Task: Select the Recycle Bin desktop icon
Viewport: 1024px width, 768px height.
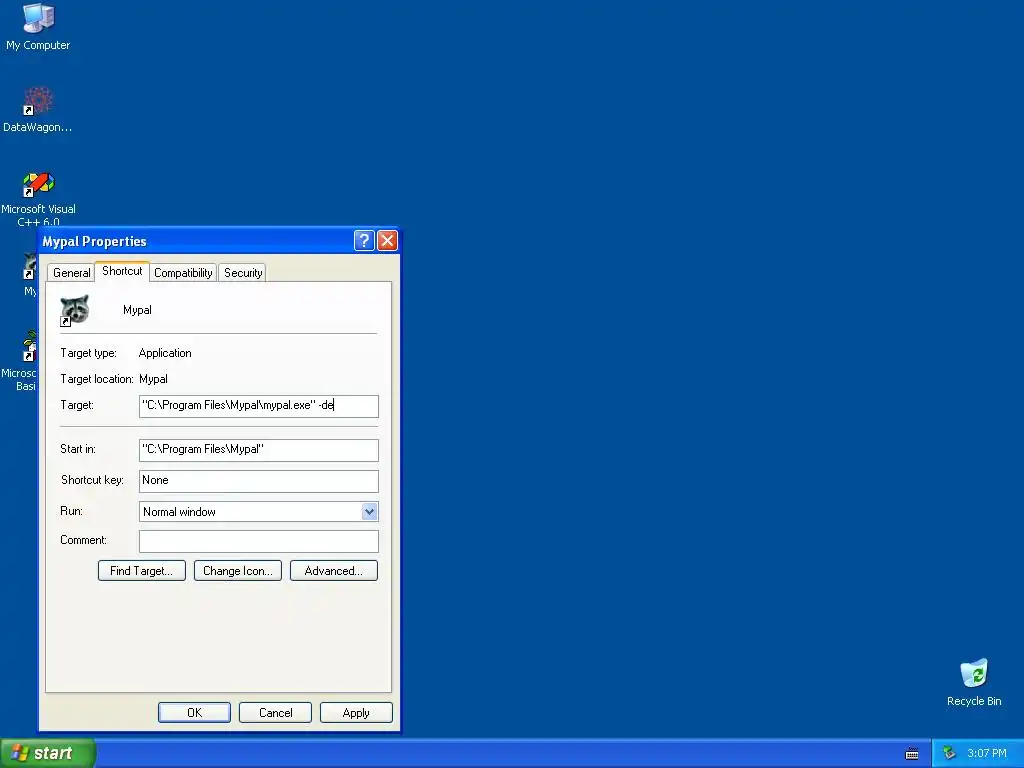Action: 974,682
